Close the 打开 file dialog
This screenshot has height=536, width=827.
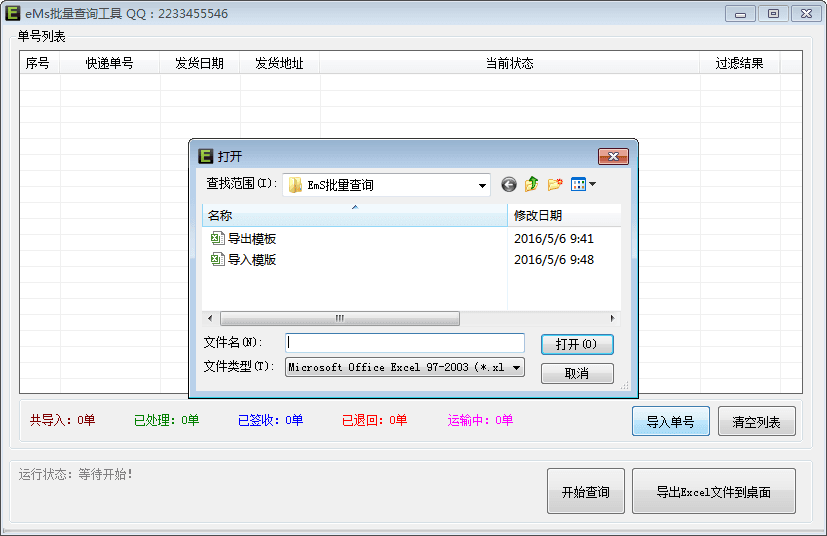click(x=612, y=156)
